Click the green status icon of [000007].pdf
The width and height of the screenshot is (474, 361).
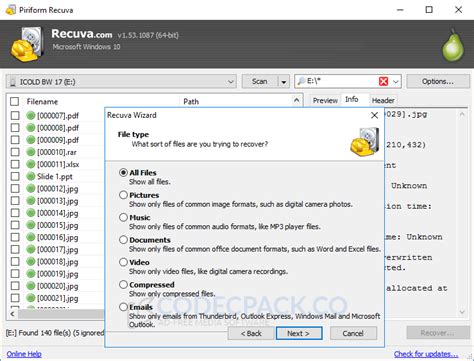pyautogui.click(x=31, y=115)
